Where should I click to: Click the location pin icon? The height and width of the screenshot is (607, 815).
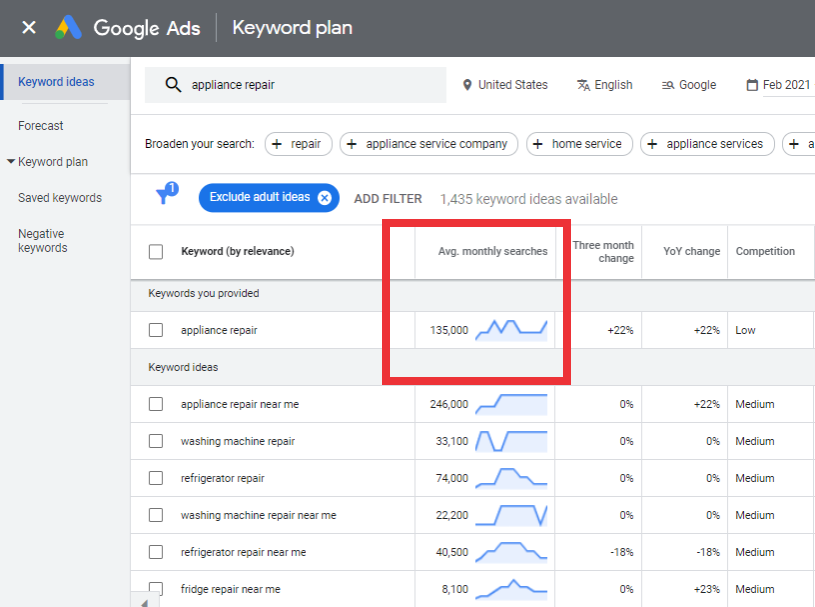click(467, 85)
